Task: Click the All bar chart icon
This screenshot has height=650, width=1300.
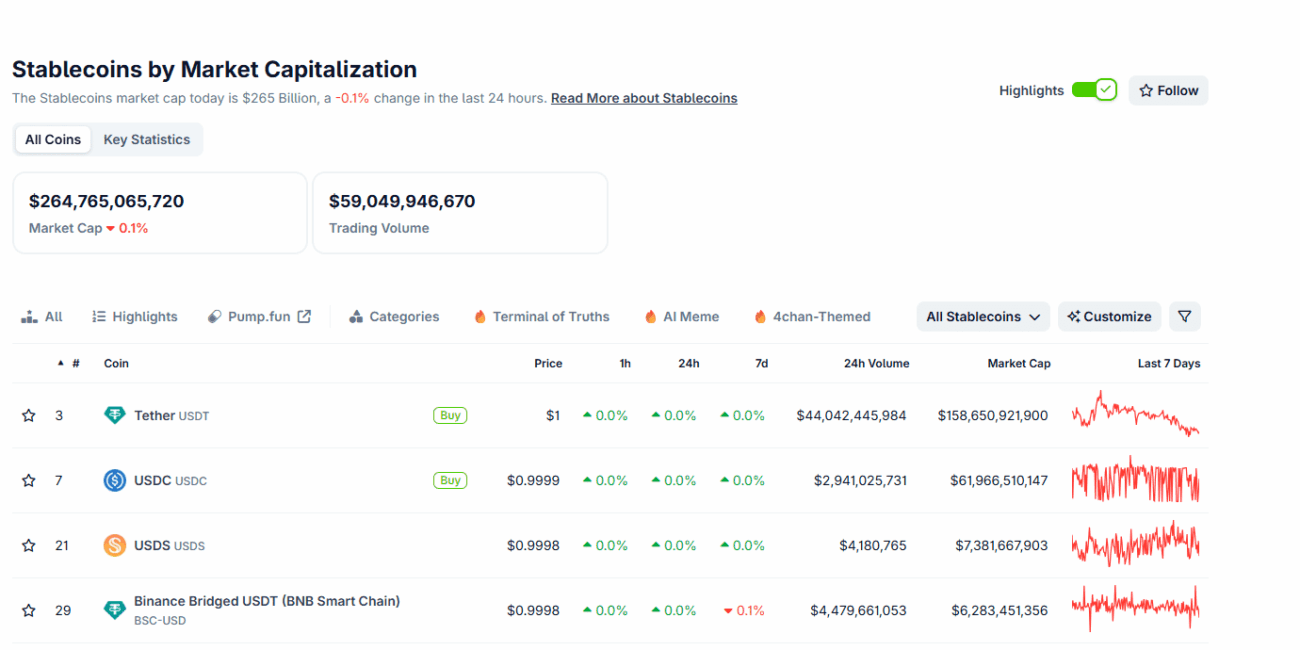Action: [29, 316]
